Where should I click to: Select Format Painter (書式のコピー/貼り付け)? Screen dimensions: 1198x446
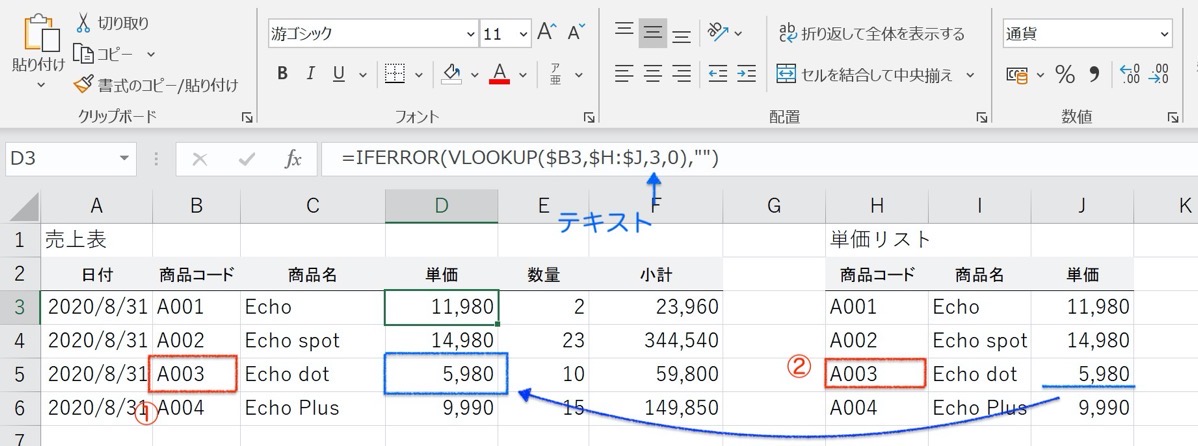pyautogui.click(x=157, y=85)
